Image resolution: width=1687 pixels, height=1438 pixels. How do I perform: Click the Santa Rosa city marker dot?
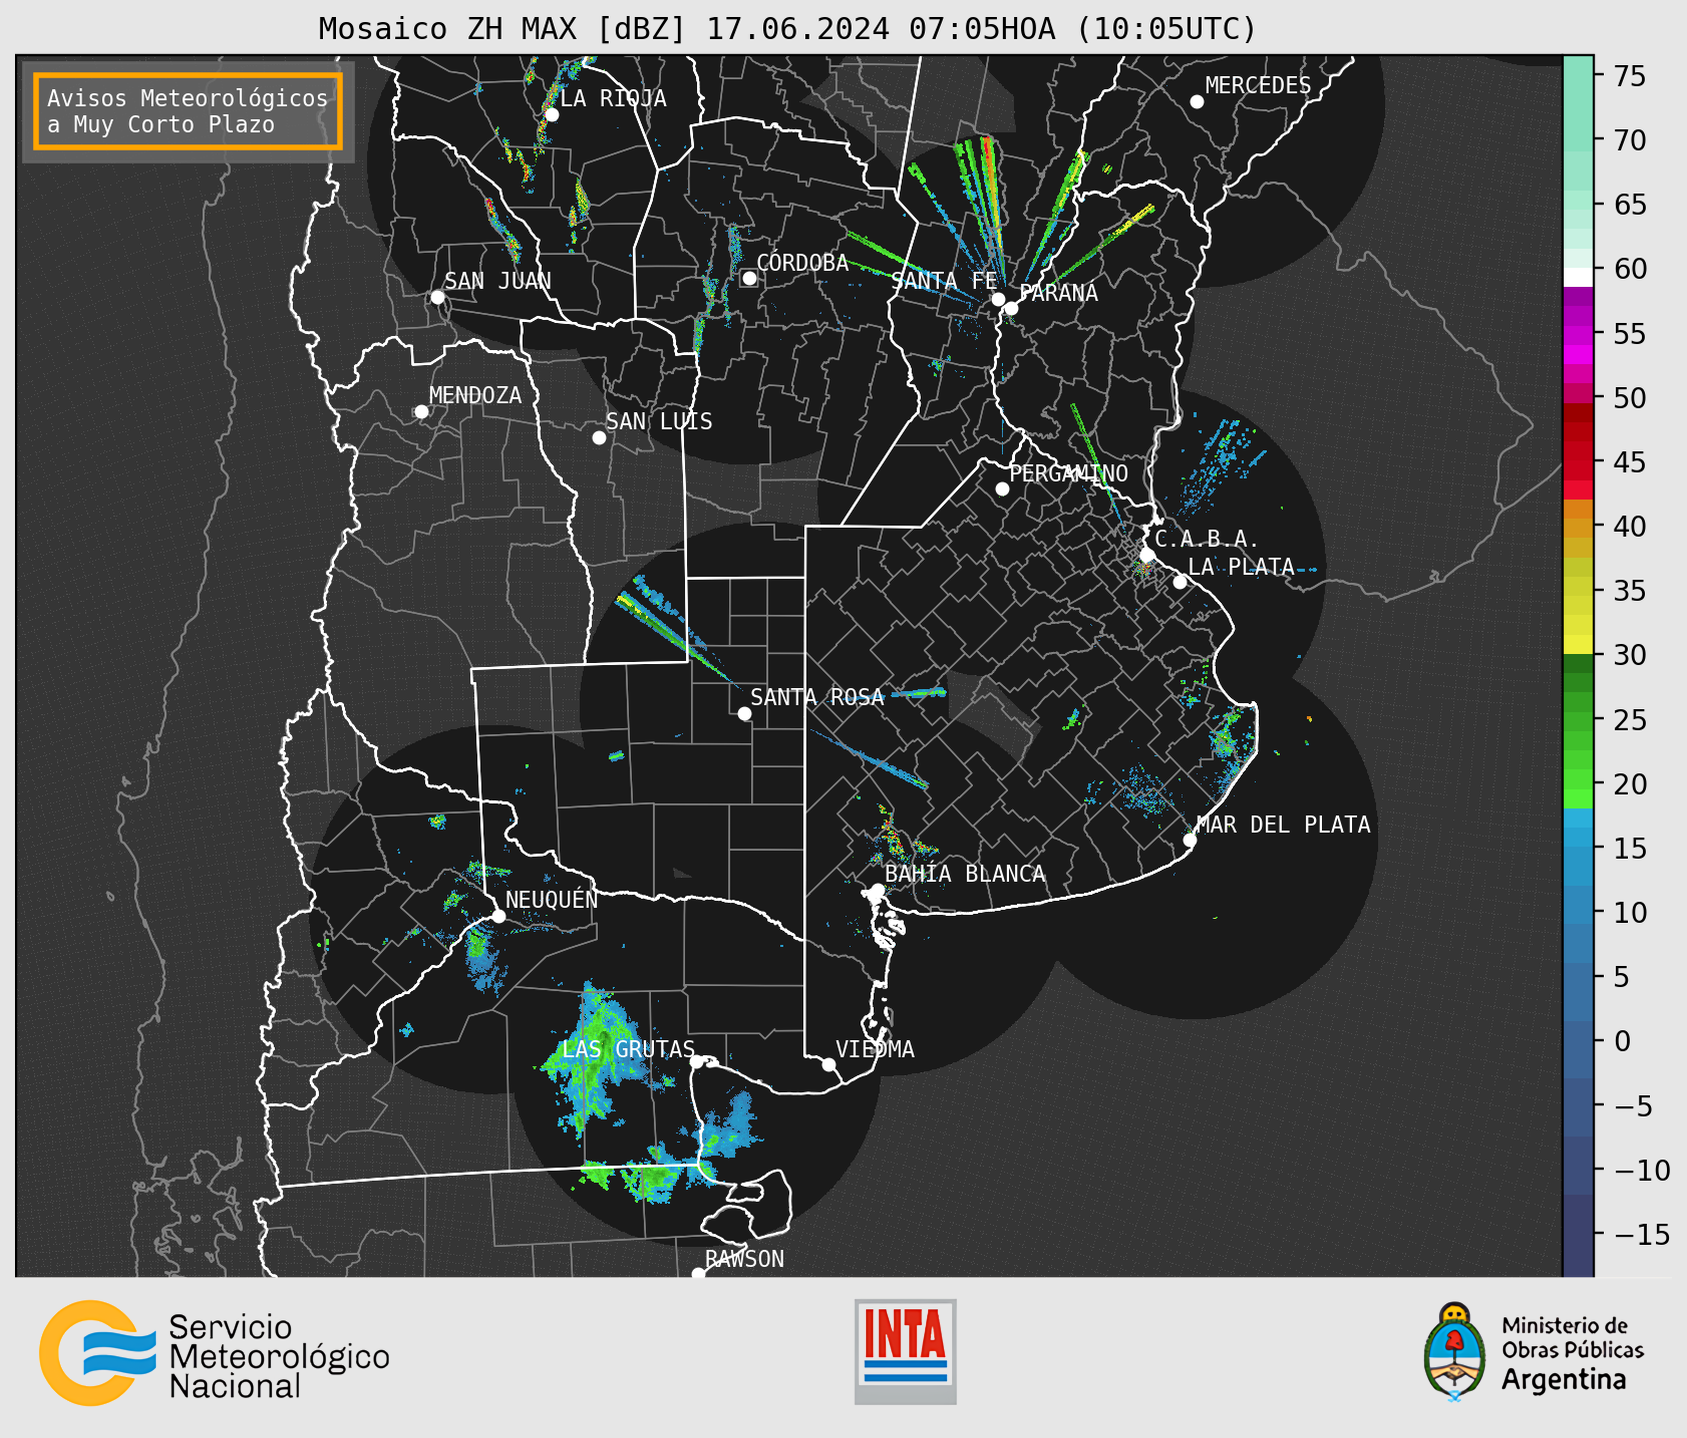tap(744, 713)
